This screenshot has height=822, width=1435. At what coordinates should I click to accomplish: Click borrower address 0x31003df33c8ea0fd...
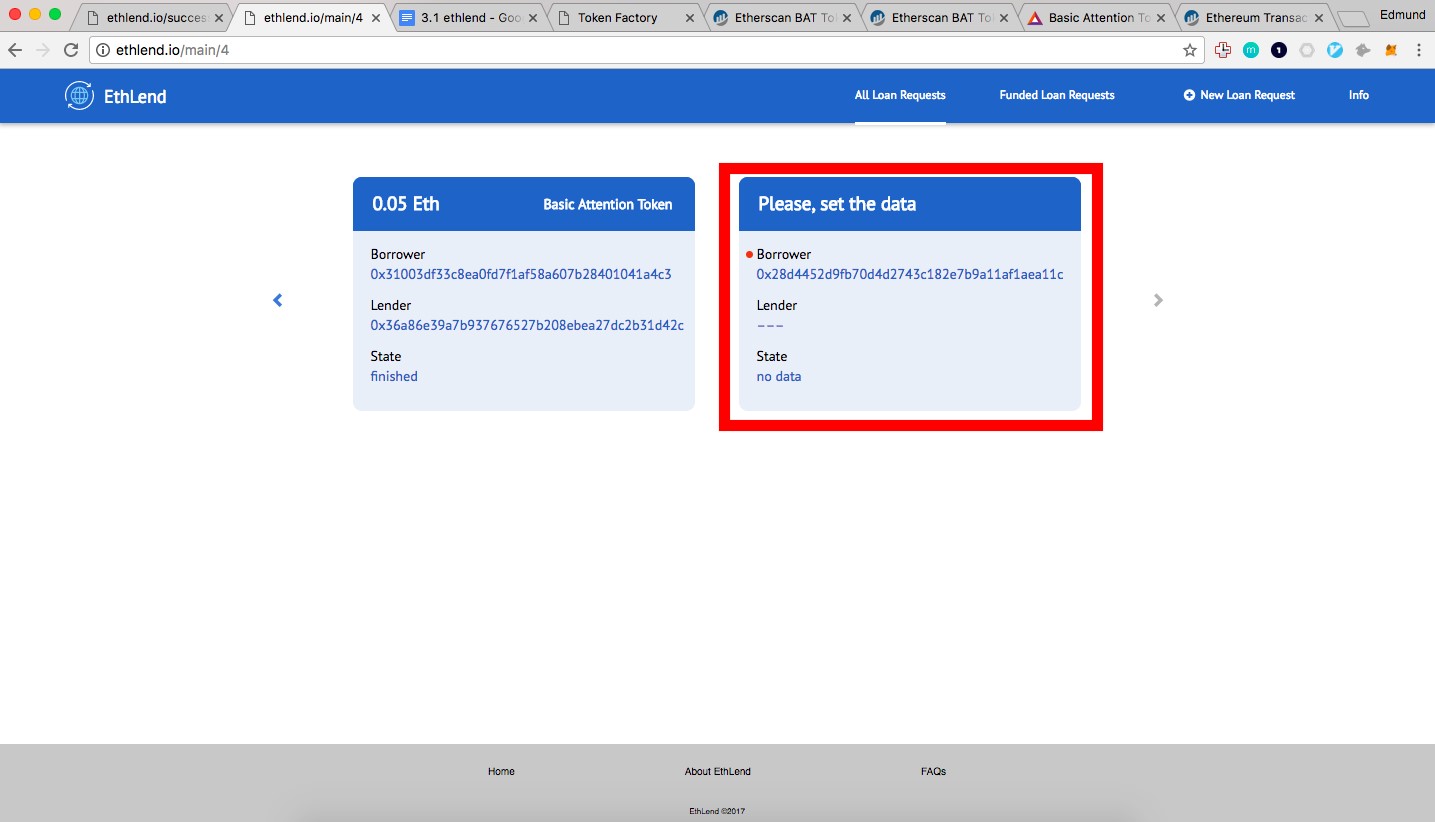click(521, 274)
